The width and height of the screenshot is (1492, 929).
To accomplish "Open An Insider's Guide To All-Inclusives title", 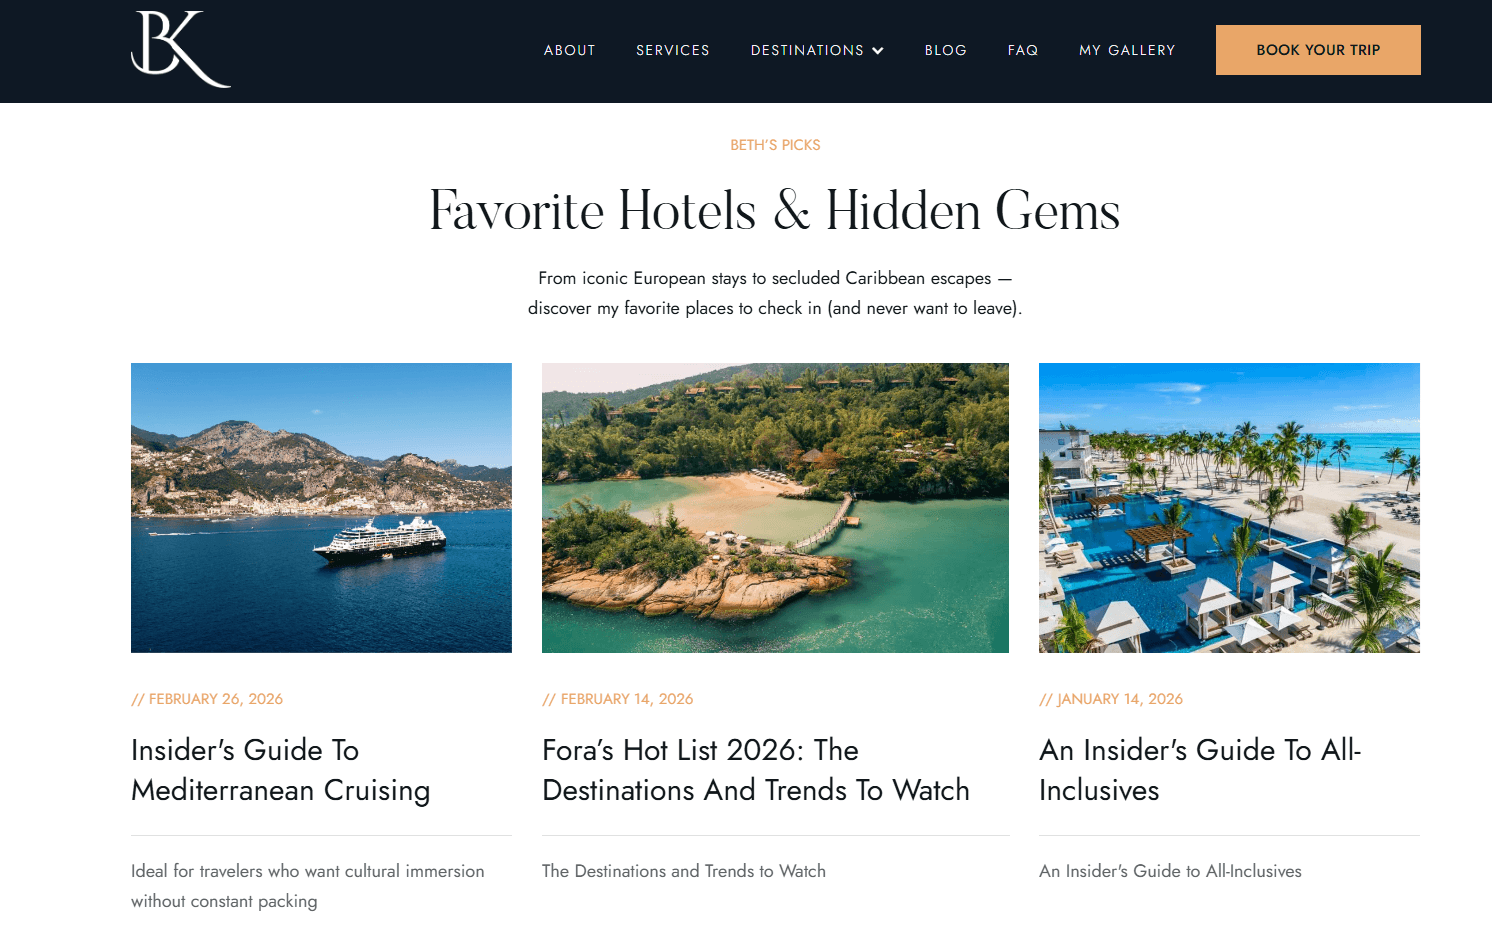I will pyautogui.click(x=1200, y=770).
